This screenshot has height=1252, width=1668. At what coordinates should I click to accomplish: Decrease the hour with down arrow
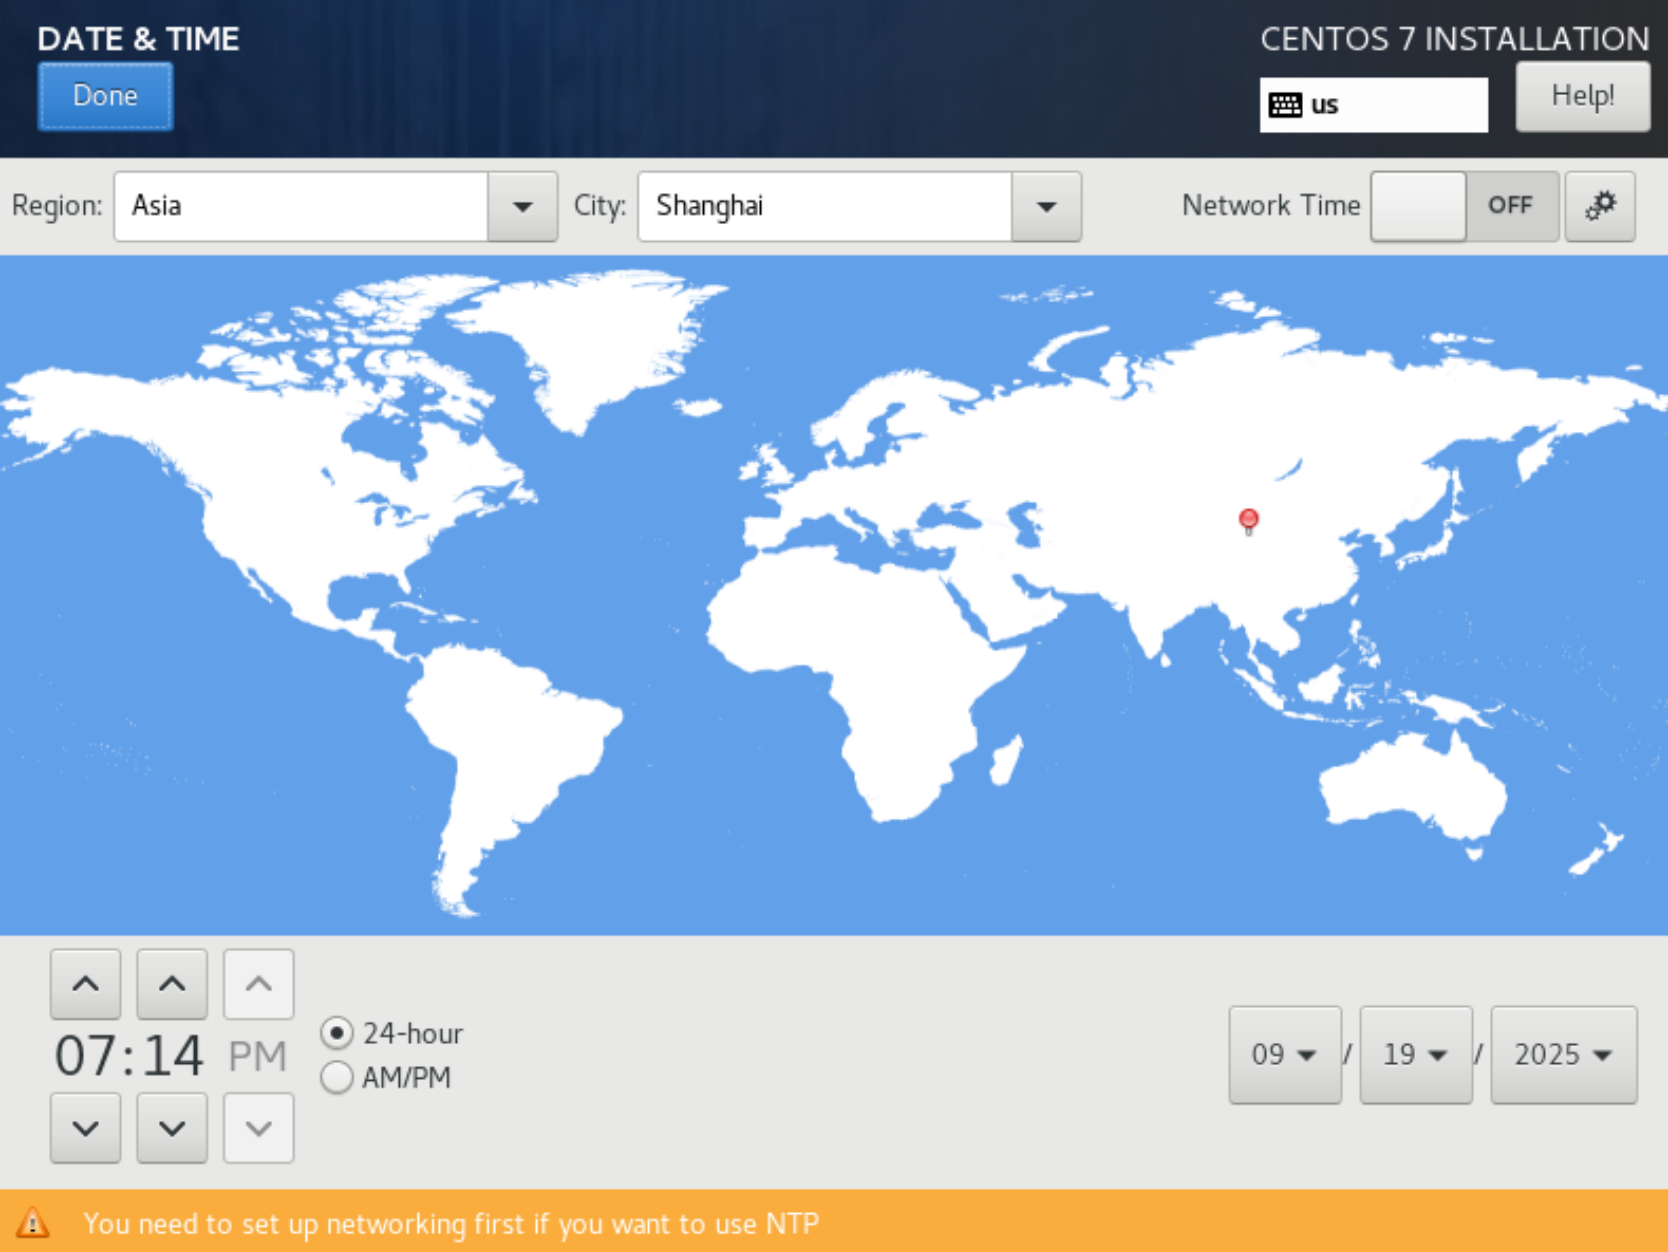click(x=86, y=1128)
